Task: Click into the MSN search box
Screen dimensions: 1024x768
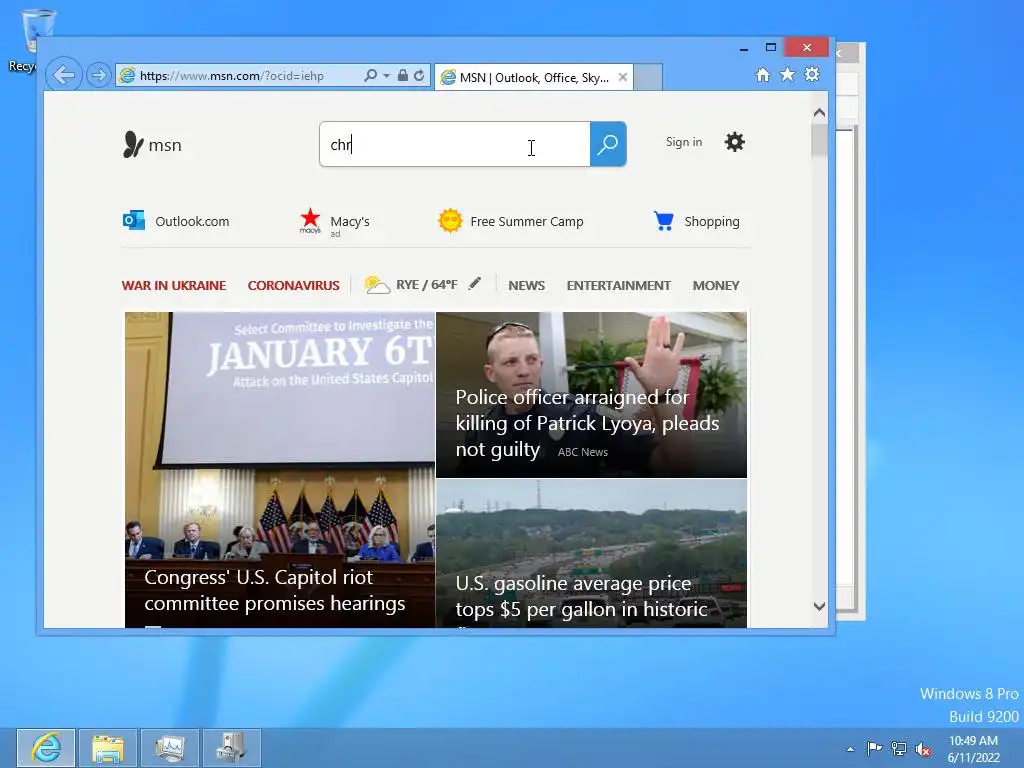Action: [x=455, y=144]
